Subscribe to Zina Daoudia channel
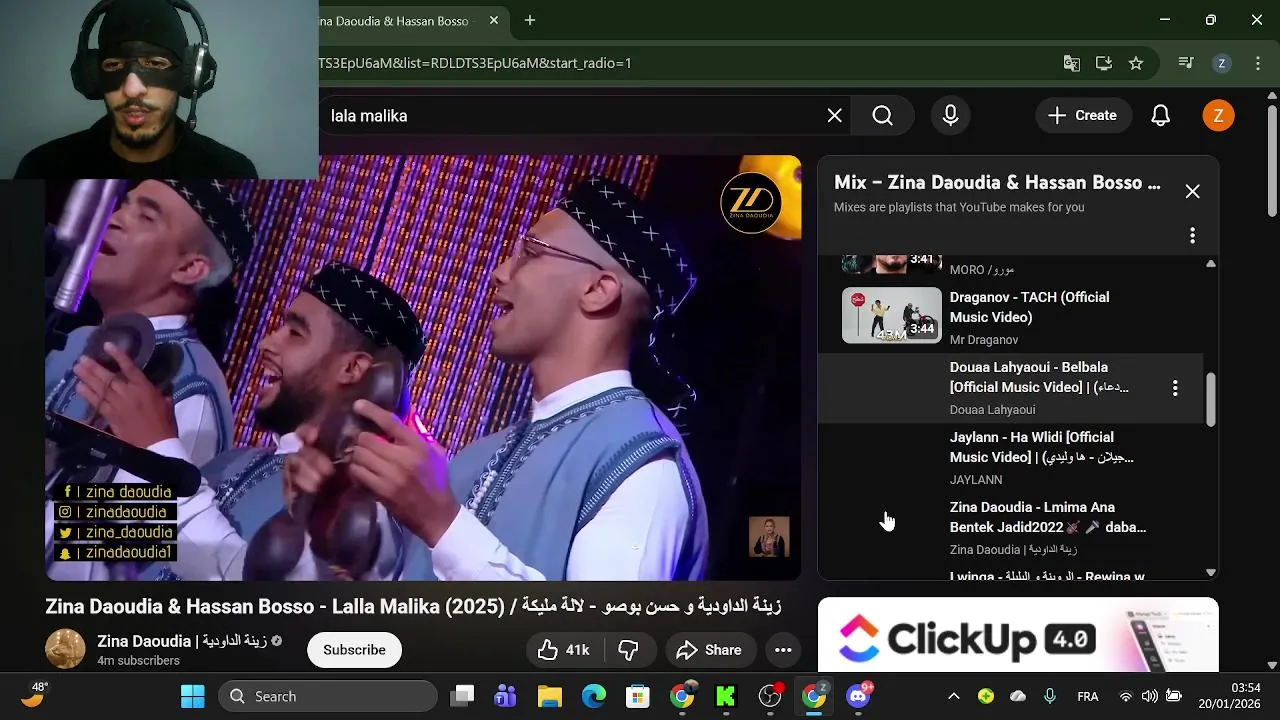 354,650
